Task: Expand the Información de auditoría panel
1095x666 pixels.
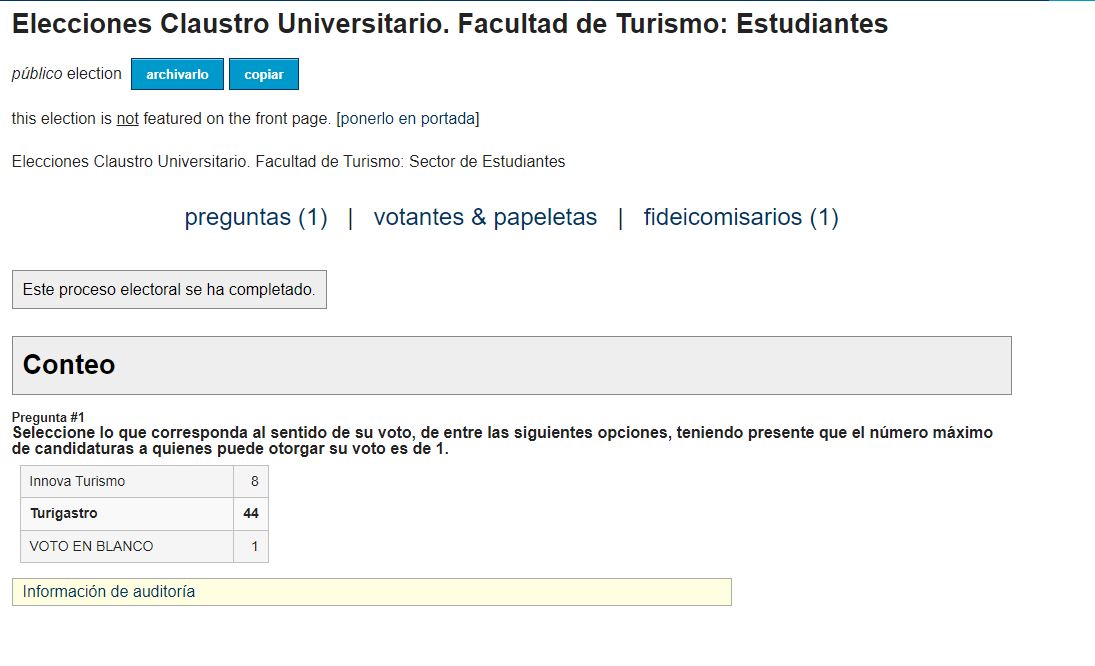Action: pyautogui.click(x=372, y=592)
